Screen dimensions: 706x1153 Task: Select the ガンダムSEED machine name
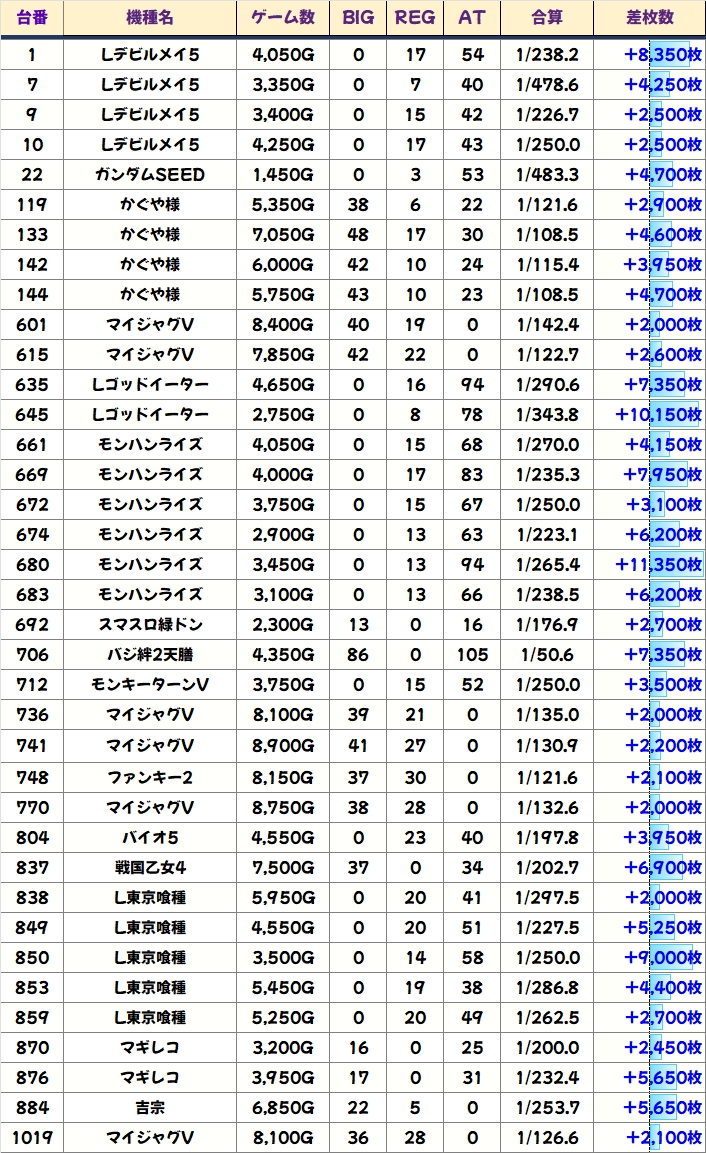point(150,175)
